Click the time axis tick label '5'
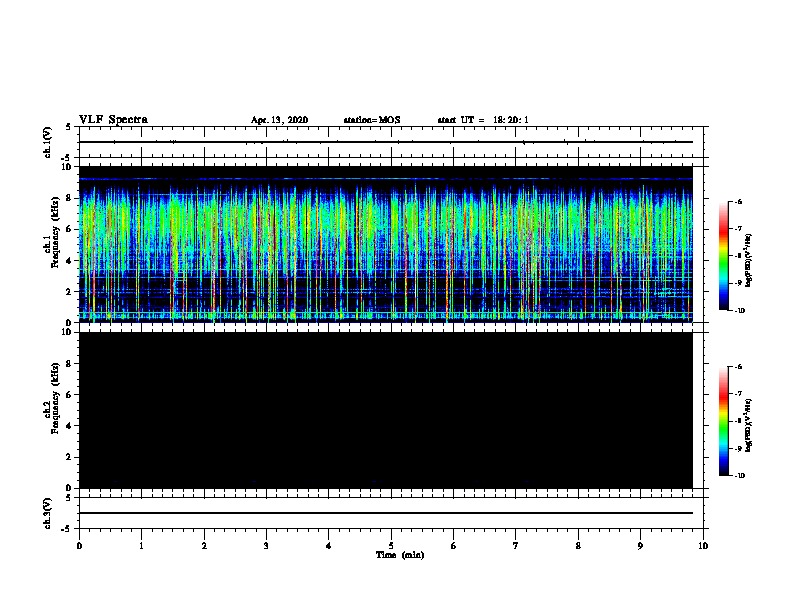 [391, 546]
